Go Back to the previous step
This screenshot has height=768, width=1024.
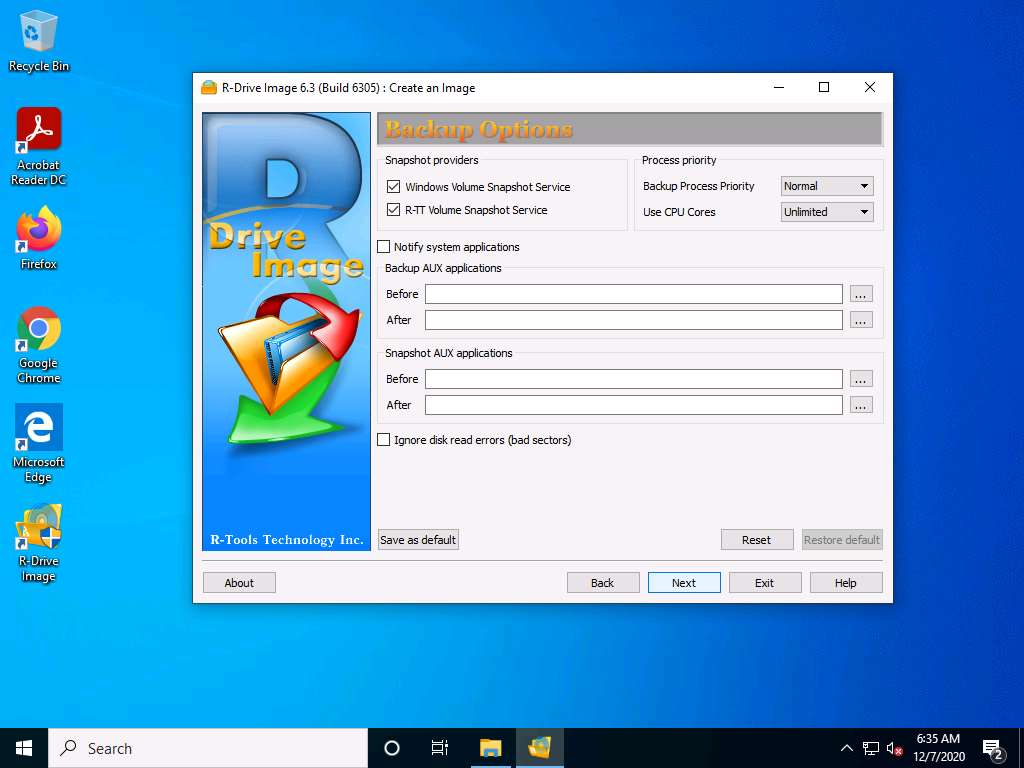click(x=603, y=583)
